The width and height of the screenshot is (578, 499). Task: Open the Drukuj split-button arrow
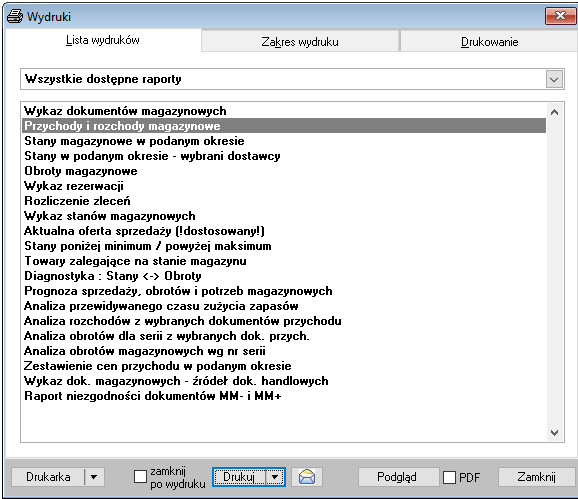coord(275,477)
